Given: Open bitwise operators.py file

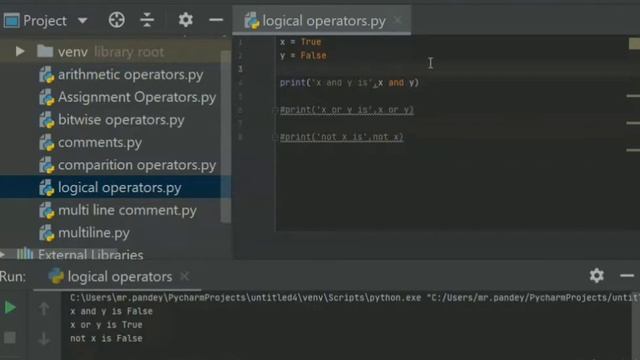Looking at the screenshot, I should point(121,120).
